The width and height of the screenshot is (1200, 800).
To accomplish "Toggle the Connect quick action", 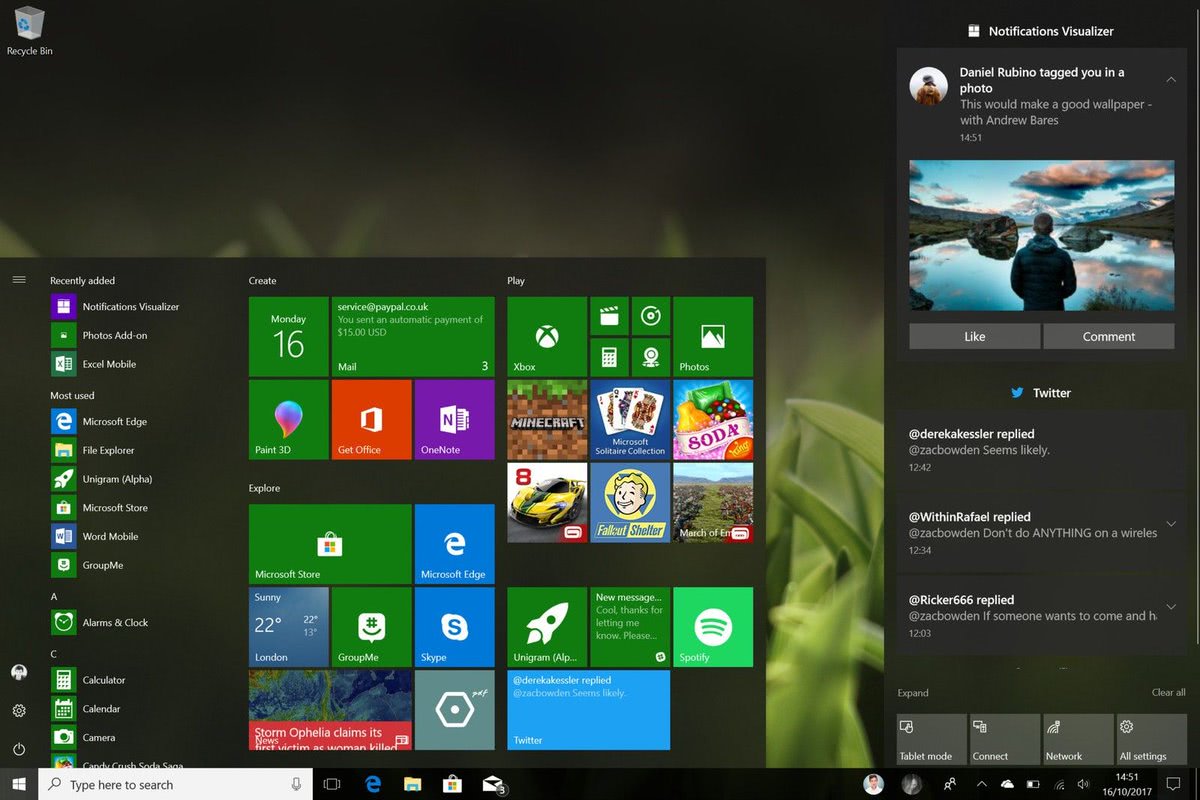I will tap(1004, 739).
